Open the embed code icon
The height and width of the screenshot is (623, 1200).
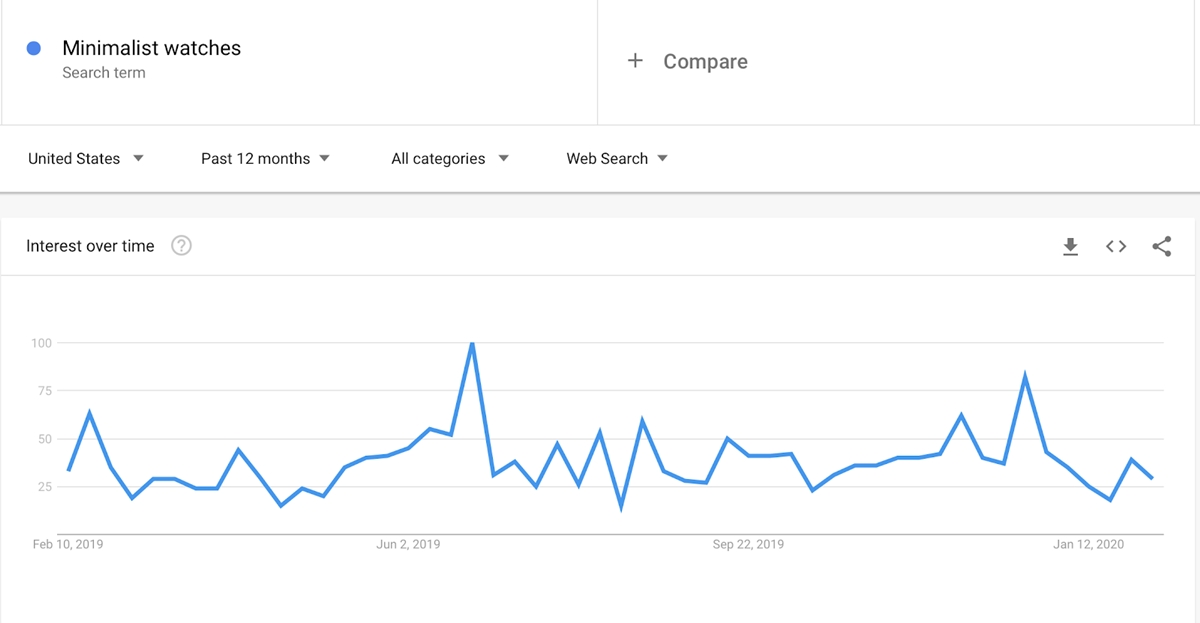click(1116, 246)
